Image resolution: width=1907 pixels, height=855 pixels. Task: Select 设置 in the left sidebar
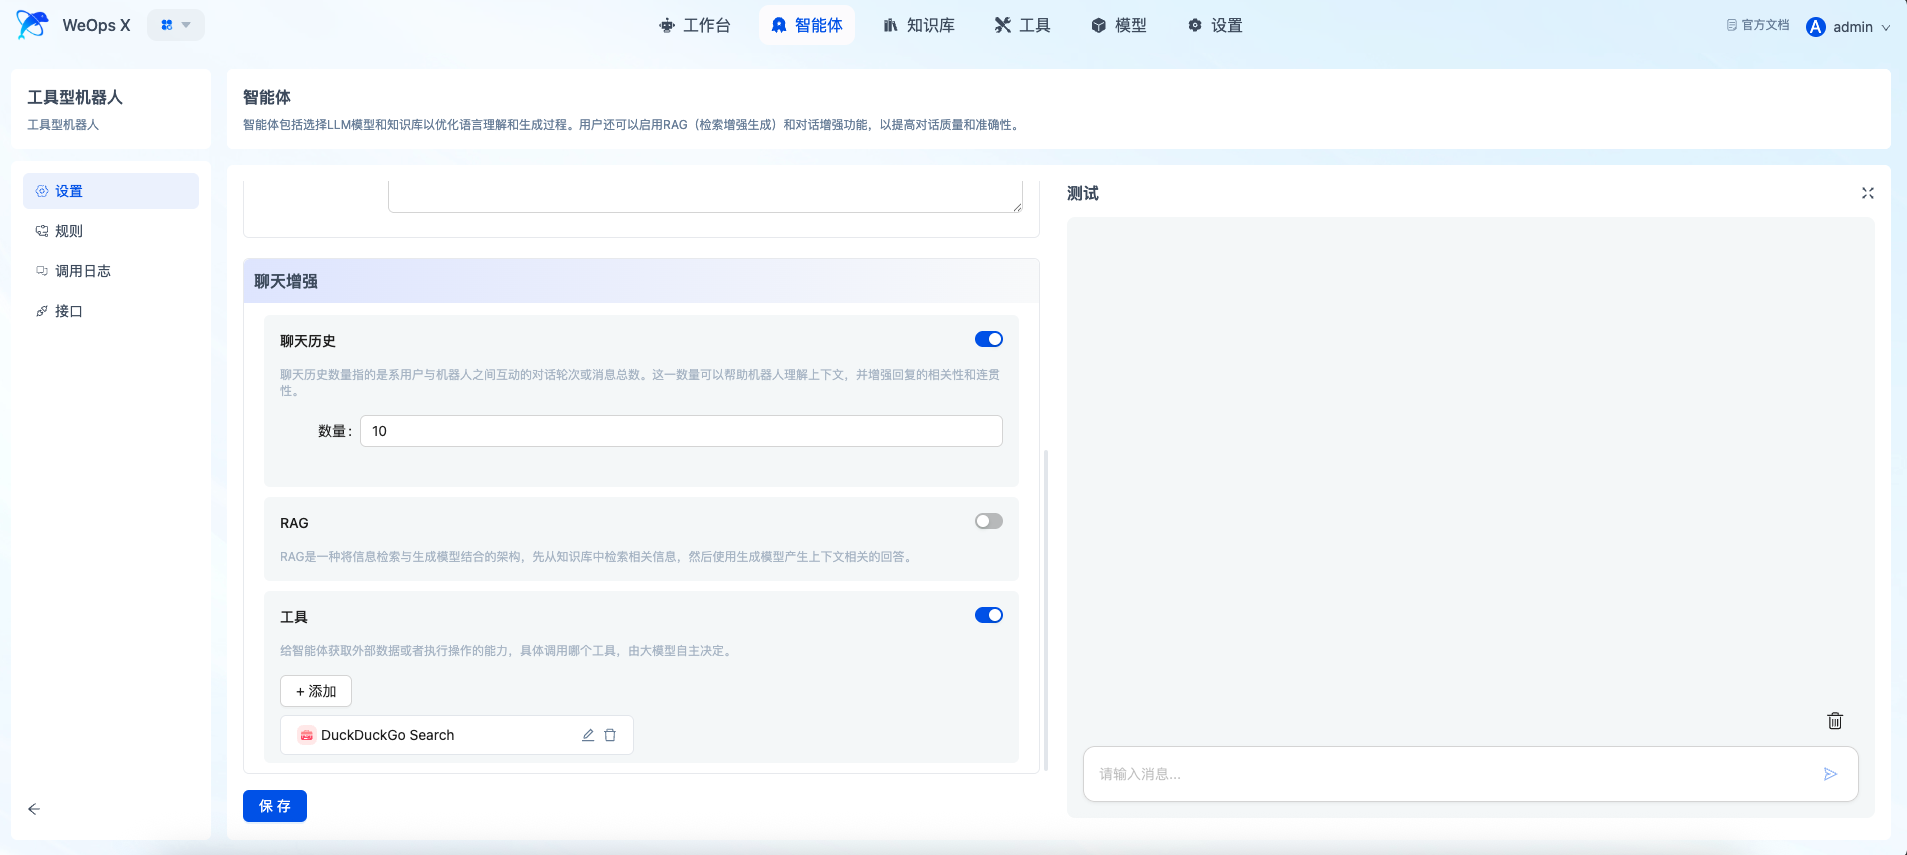(111, 191)
